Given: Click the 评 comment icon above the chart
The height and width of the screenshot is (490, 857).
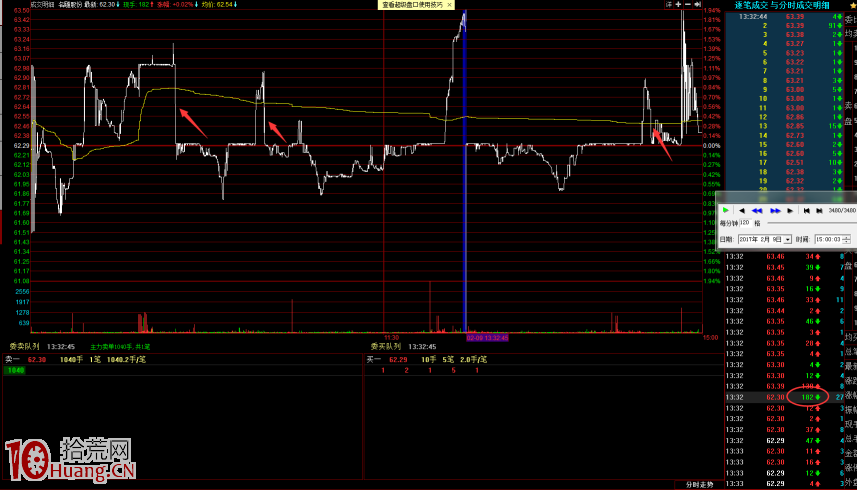Looking at the screenshot, I should click(668, 4).
